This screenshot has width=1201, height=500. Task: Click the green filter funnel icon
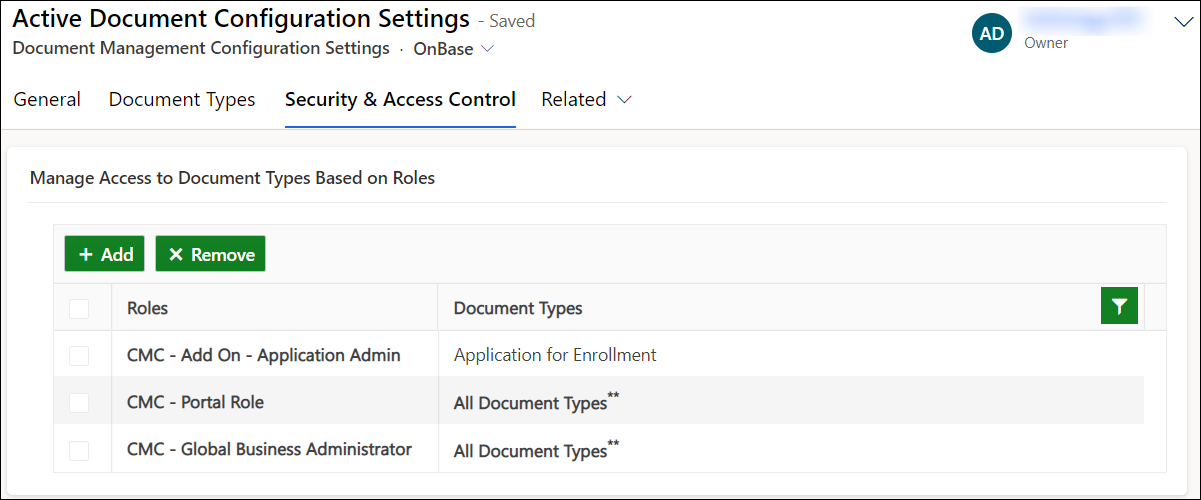pos(1119,306)
